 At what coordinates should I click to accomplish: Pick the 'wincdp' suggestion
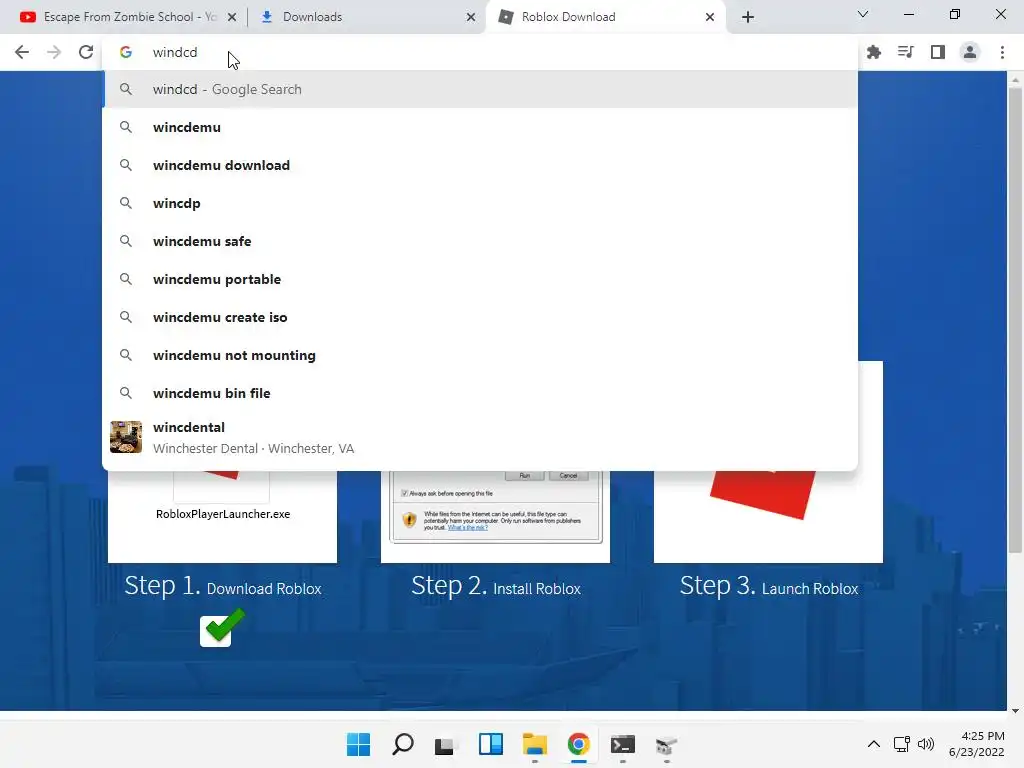tap(480, 203)
